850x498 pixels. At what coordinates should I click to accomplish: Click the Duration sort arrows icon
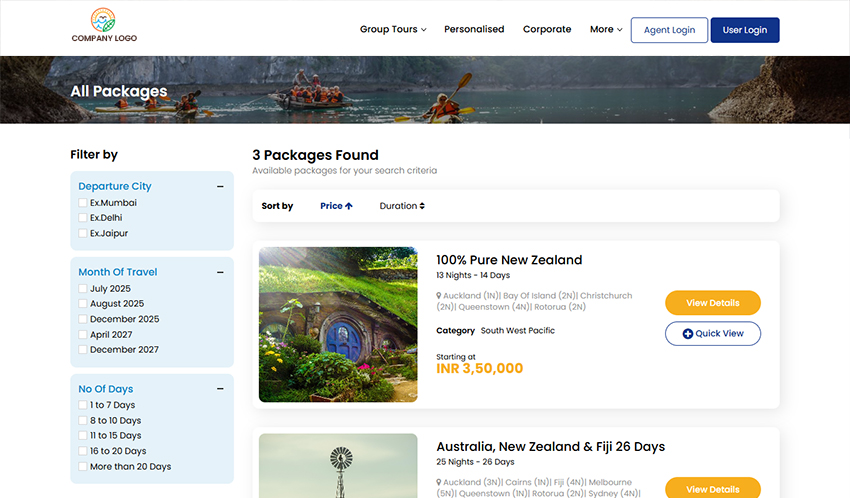(x=422, y=206)
